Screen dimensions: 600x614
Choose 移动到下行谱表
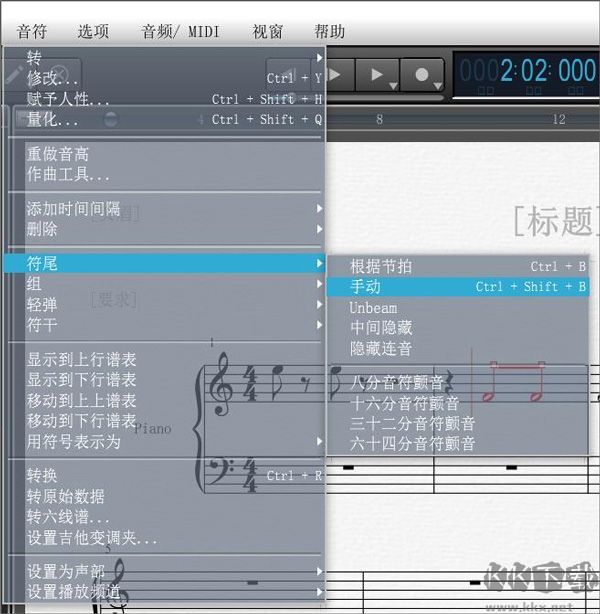[x=165, y=421]
